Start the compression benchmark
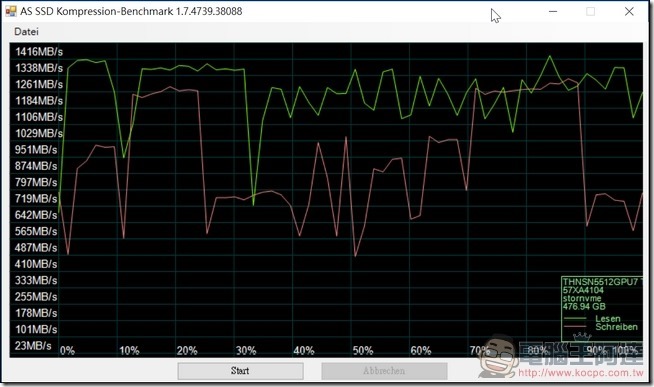Image resolution: width=654 pixels, height=387 pixels. pos(240,371)
